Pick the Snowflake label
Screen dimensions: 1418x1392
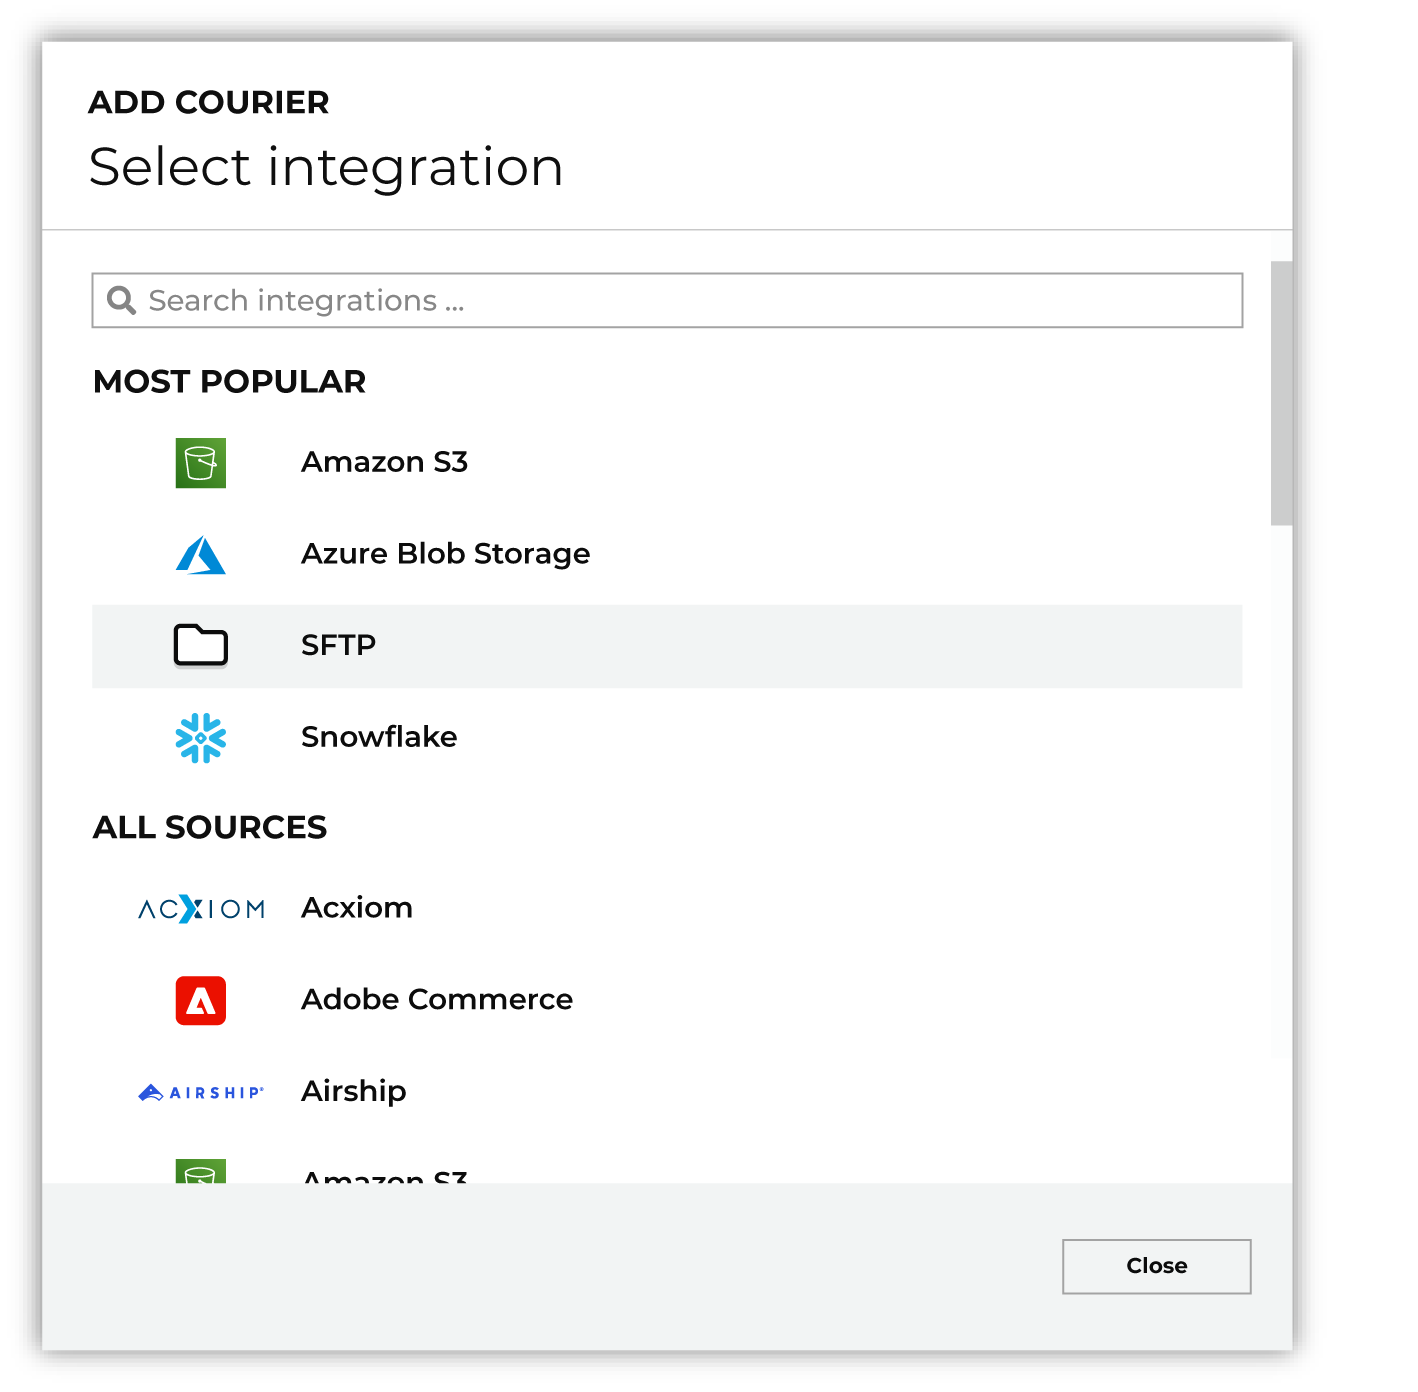click(x=379, y=737)
